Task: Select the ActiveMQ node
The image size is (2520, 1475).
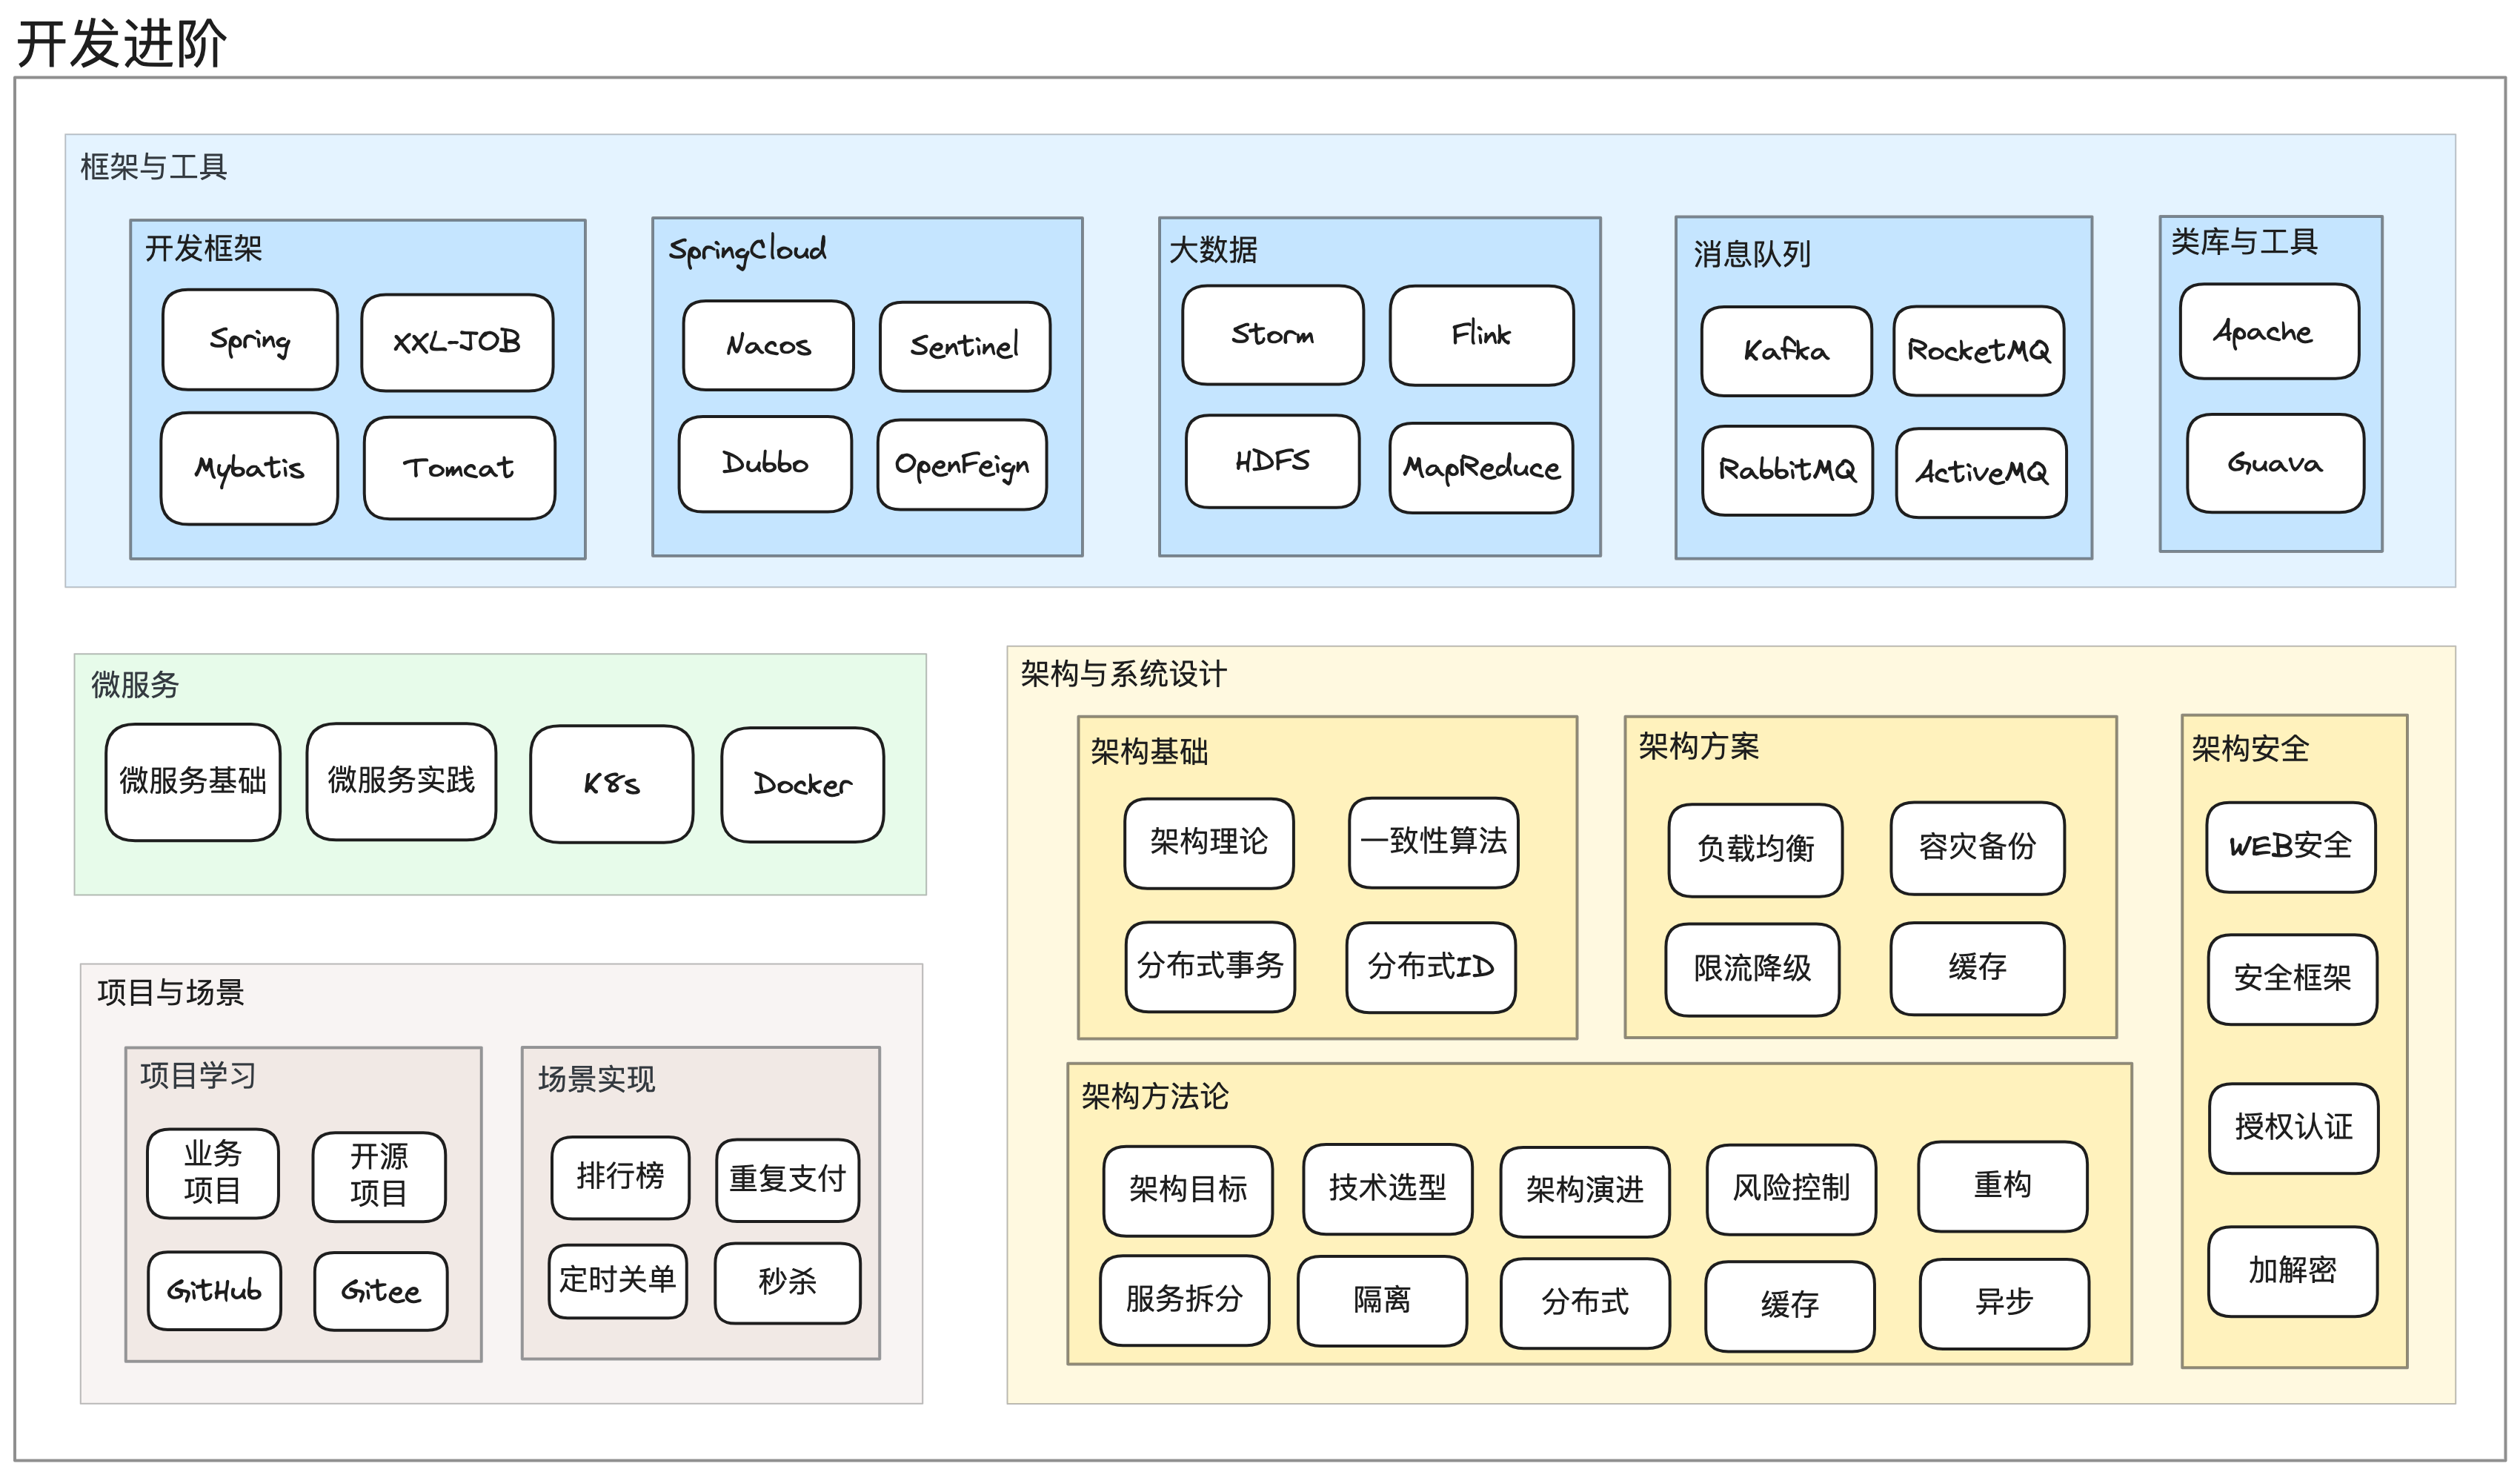Action: pos(1982,473)
